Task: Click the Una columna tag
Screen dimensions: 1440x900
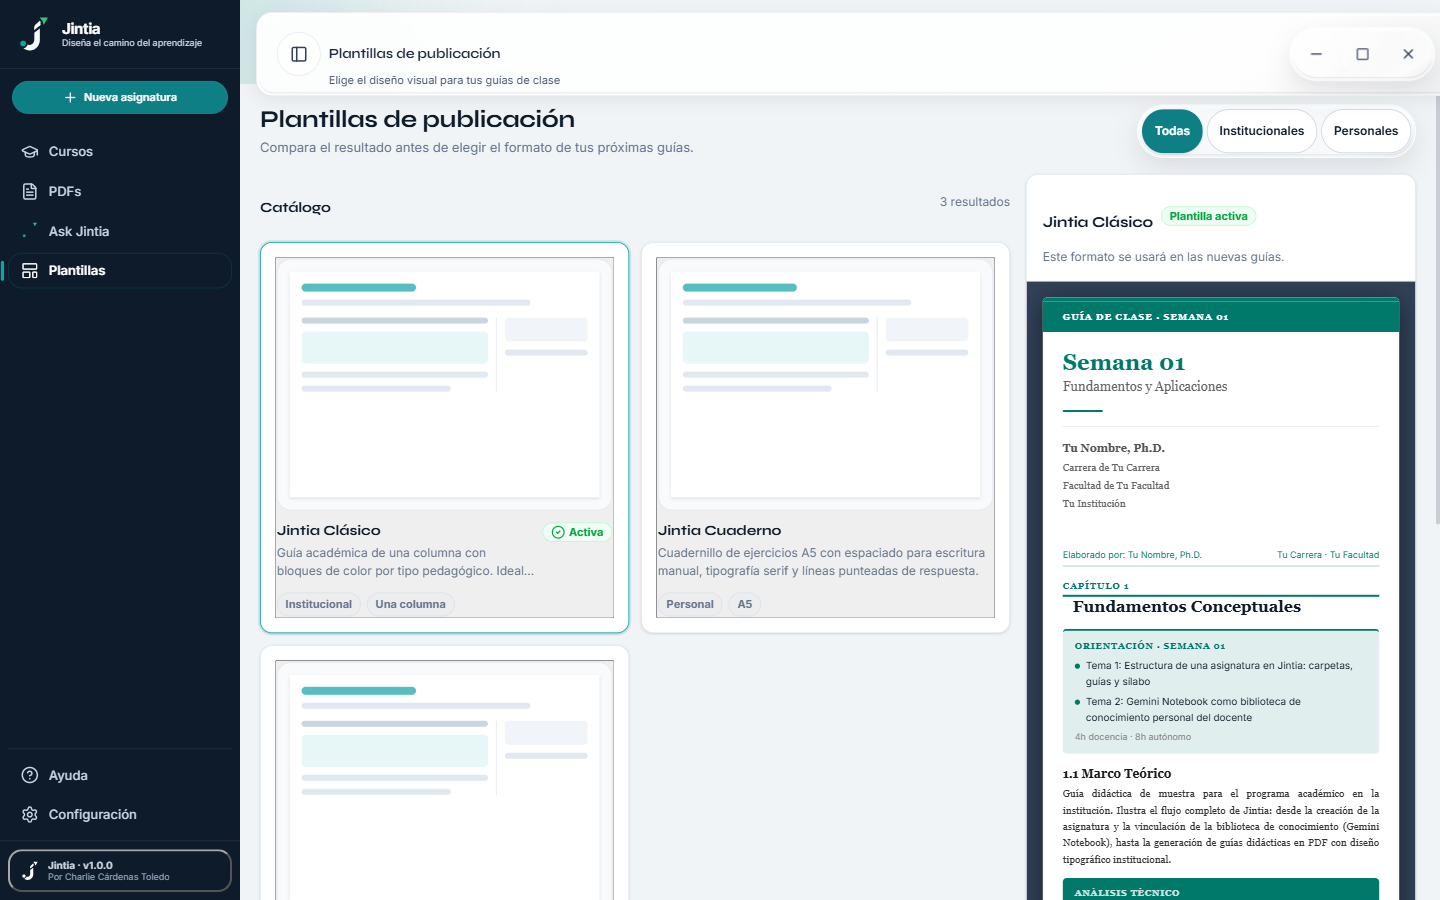Action: pyautogui.click(x=410, y=604)
